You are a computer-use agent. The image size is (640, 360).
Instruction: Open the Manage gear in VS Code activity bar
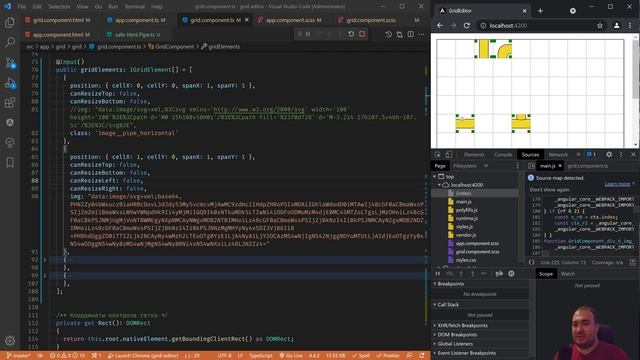point(10,340)
